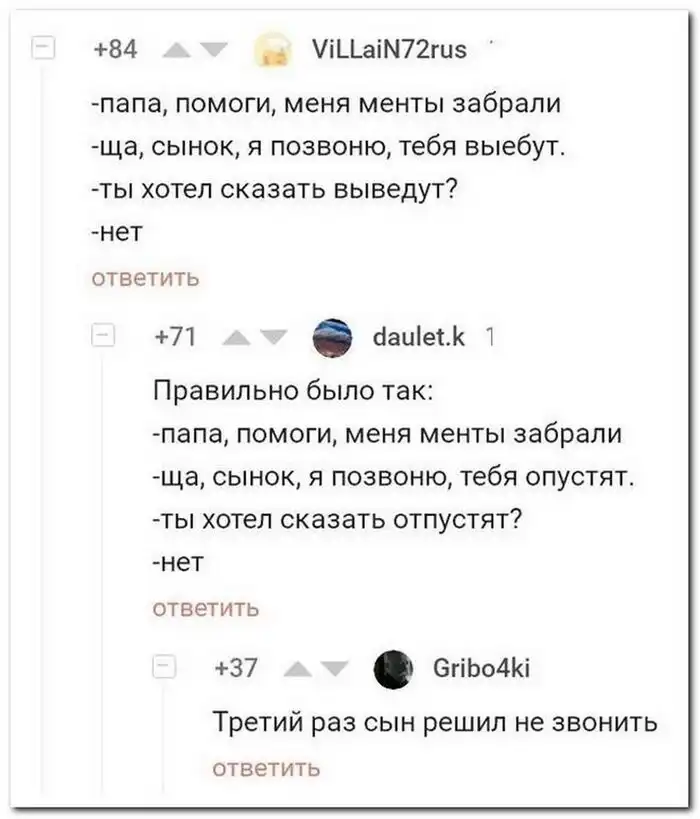Click Gribo4ki's dark avatar image
Viewport: 700px width, 819px height.
pos(394,669)
